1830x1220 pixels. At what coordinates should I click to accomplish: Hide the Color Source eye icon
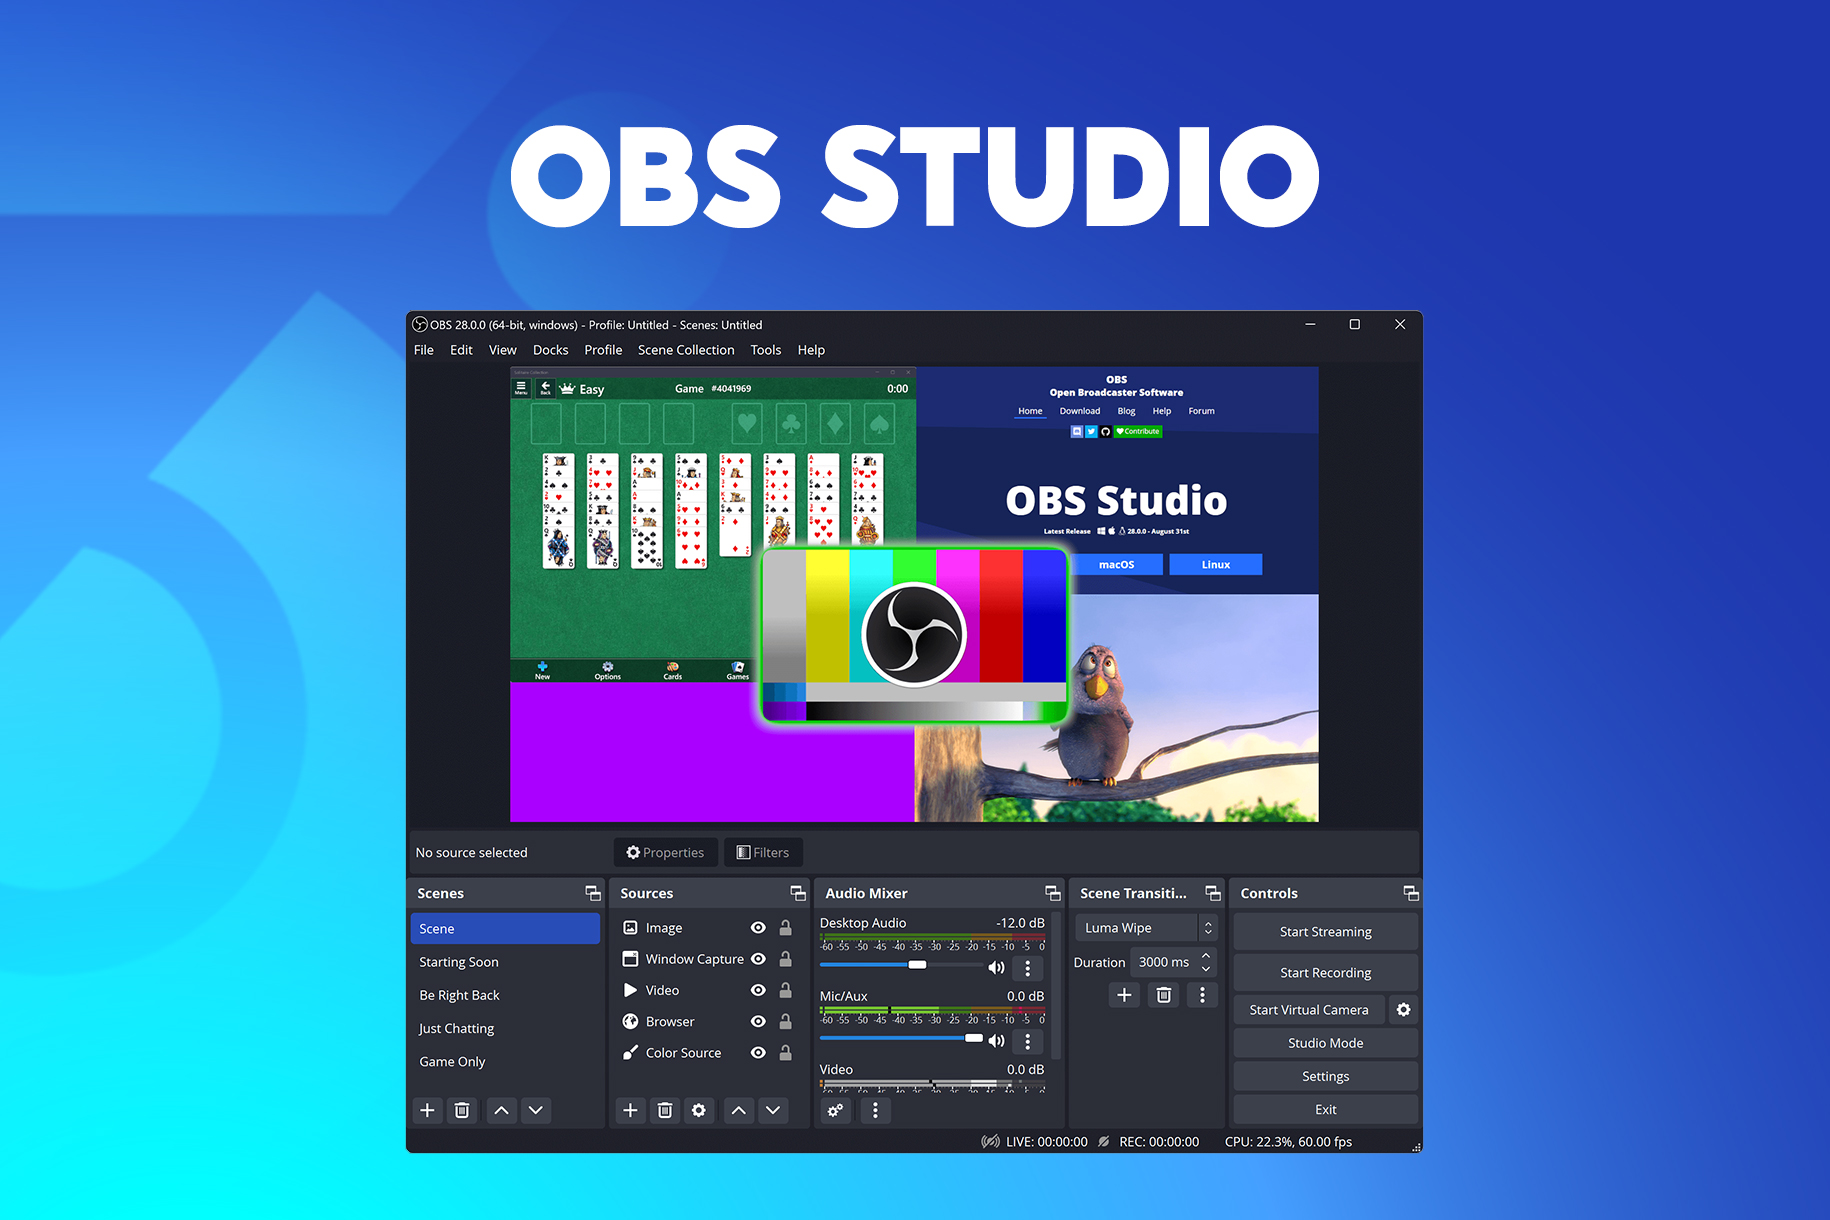pyautogui.click(x=758, y=1053)
